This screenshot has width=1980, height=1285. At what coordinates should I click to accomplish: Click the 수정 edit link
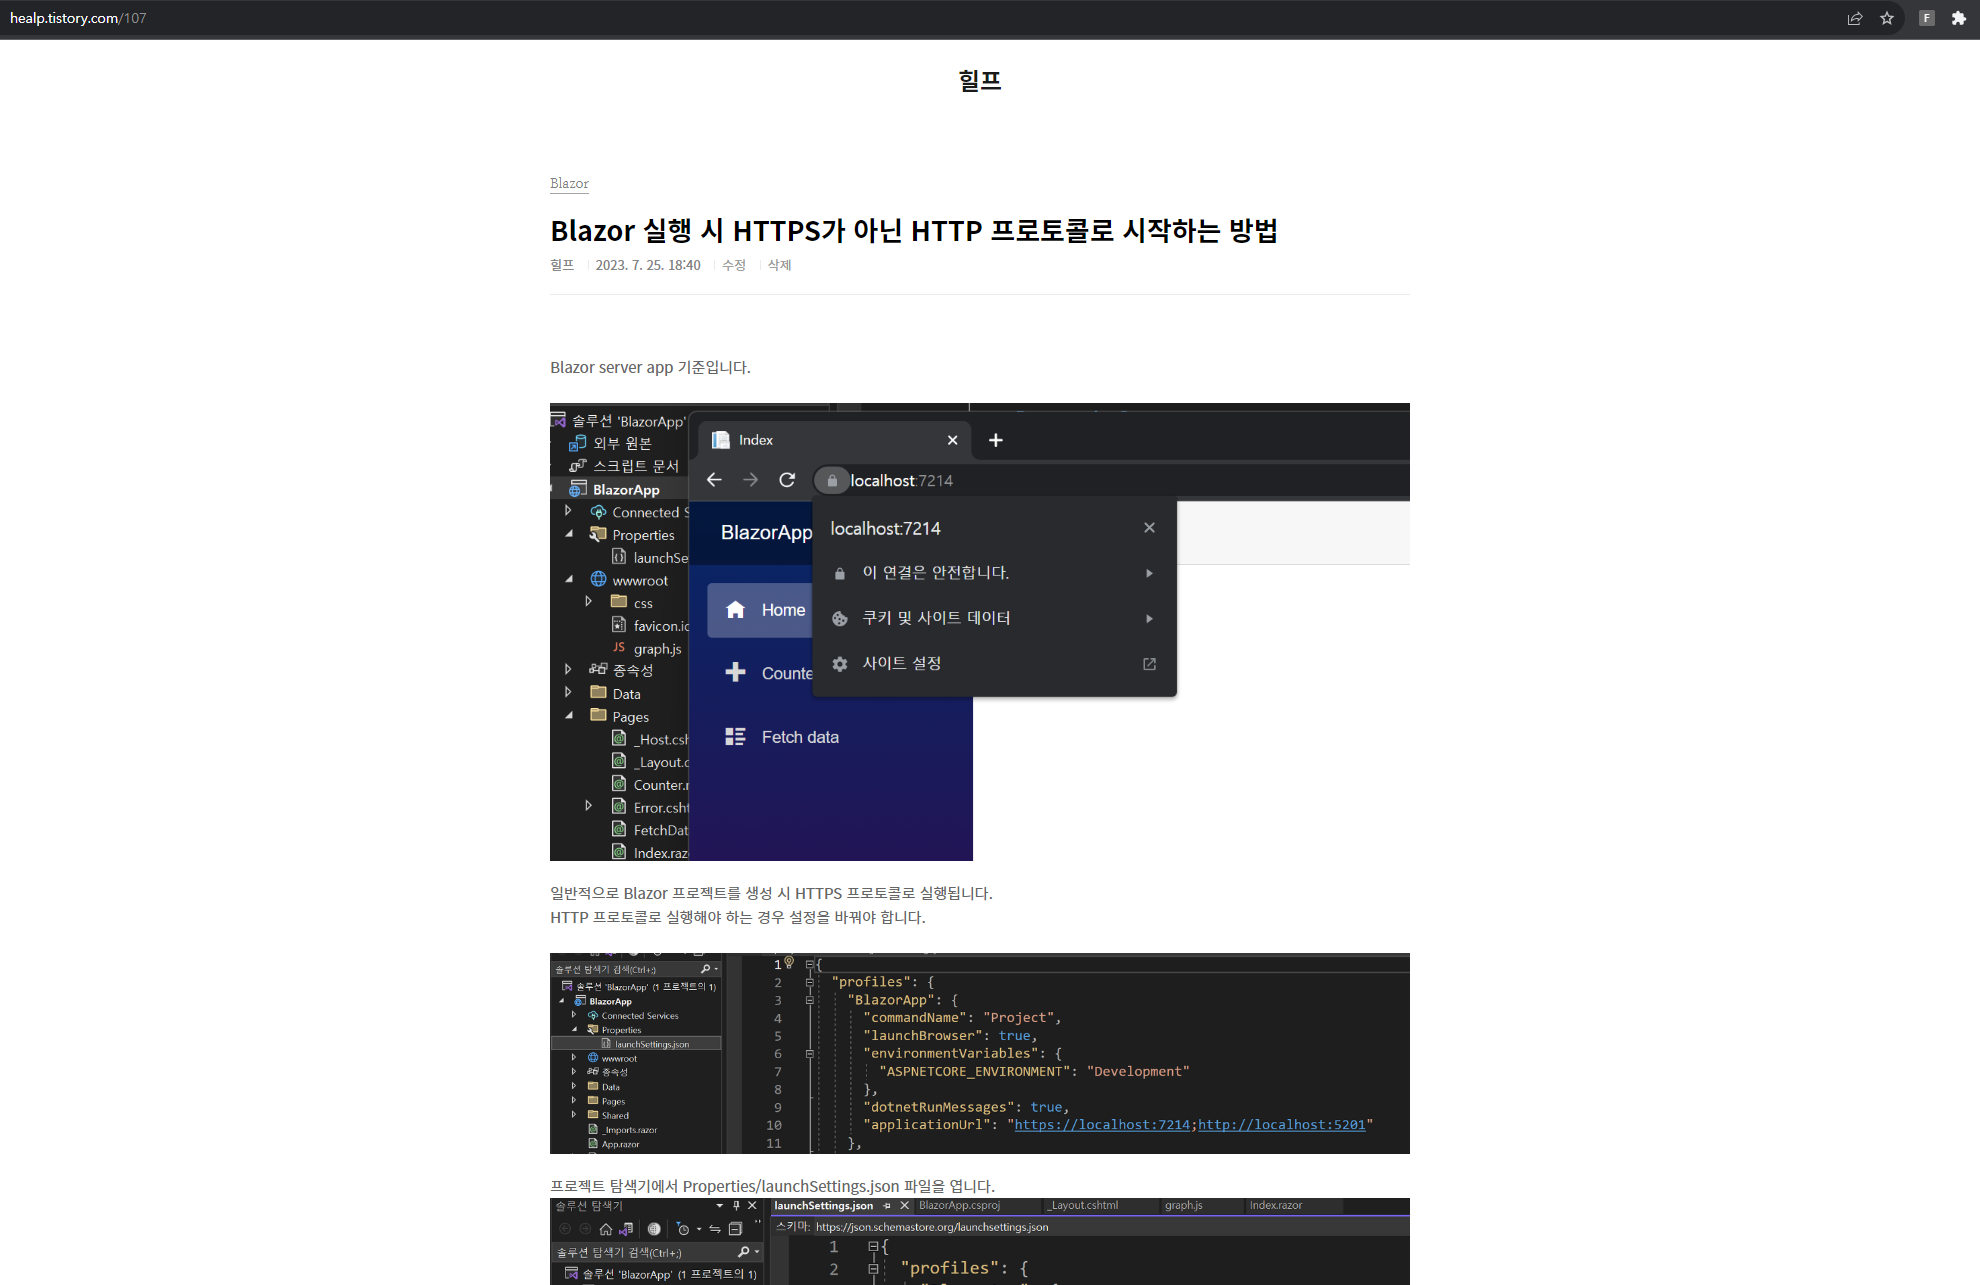(734, 265)
